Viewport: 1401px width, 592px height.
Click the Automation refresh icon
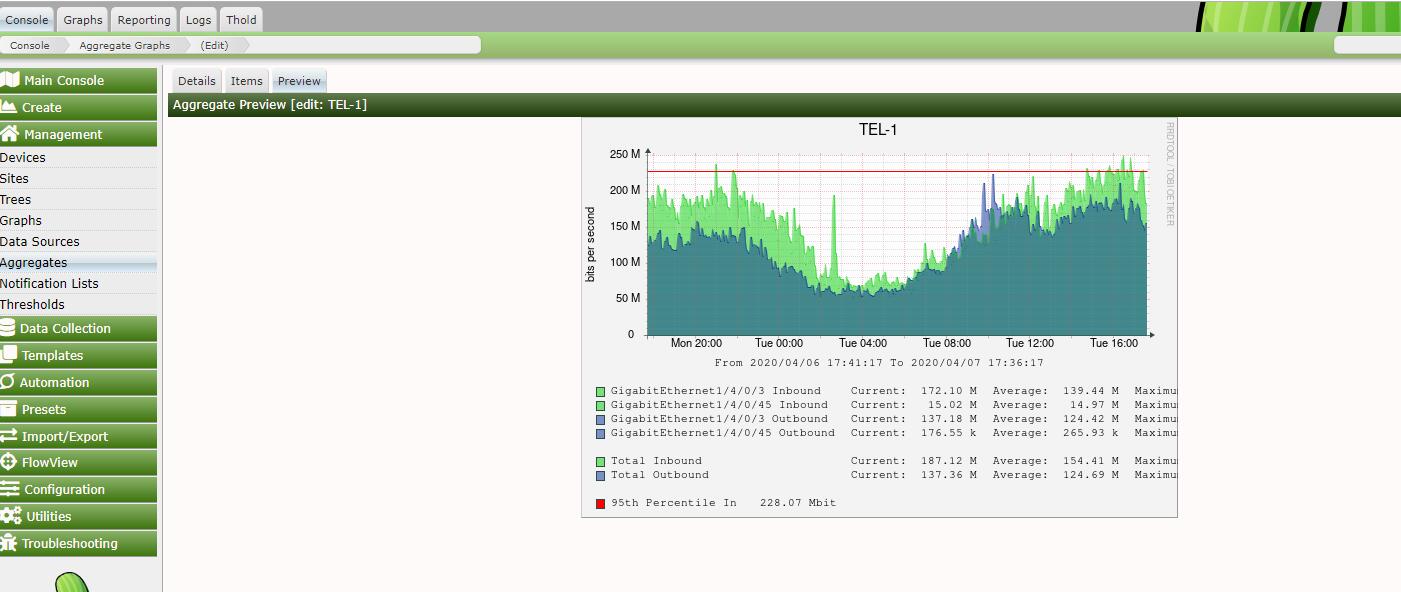[8, 381]
